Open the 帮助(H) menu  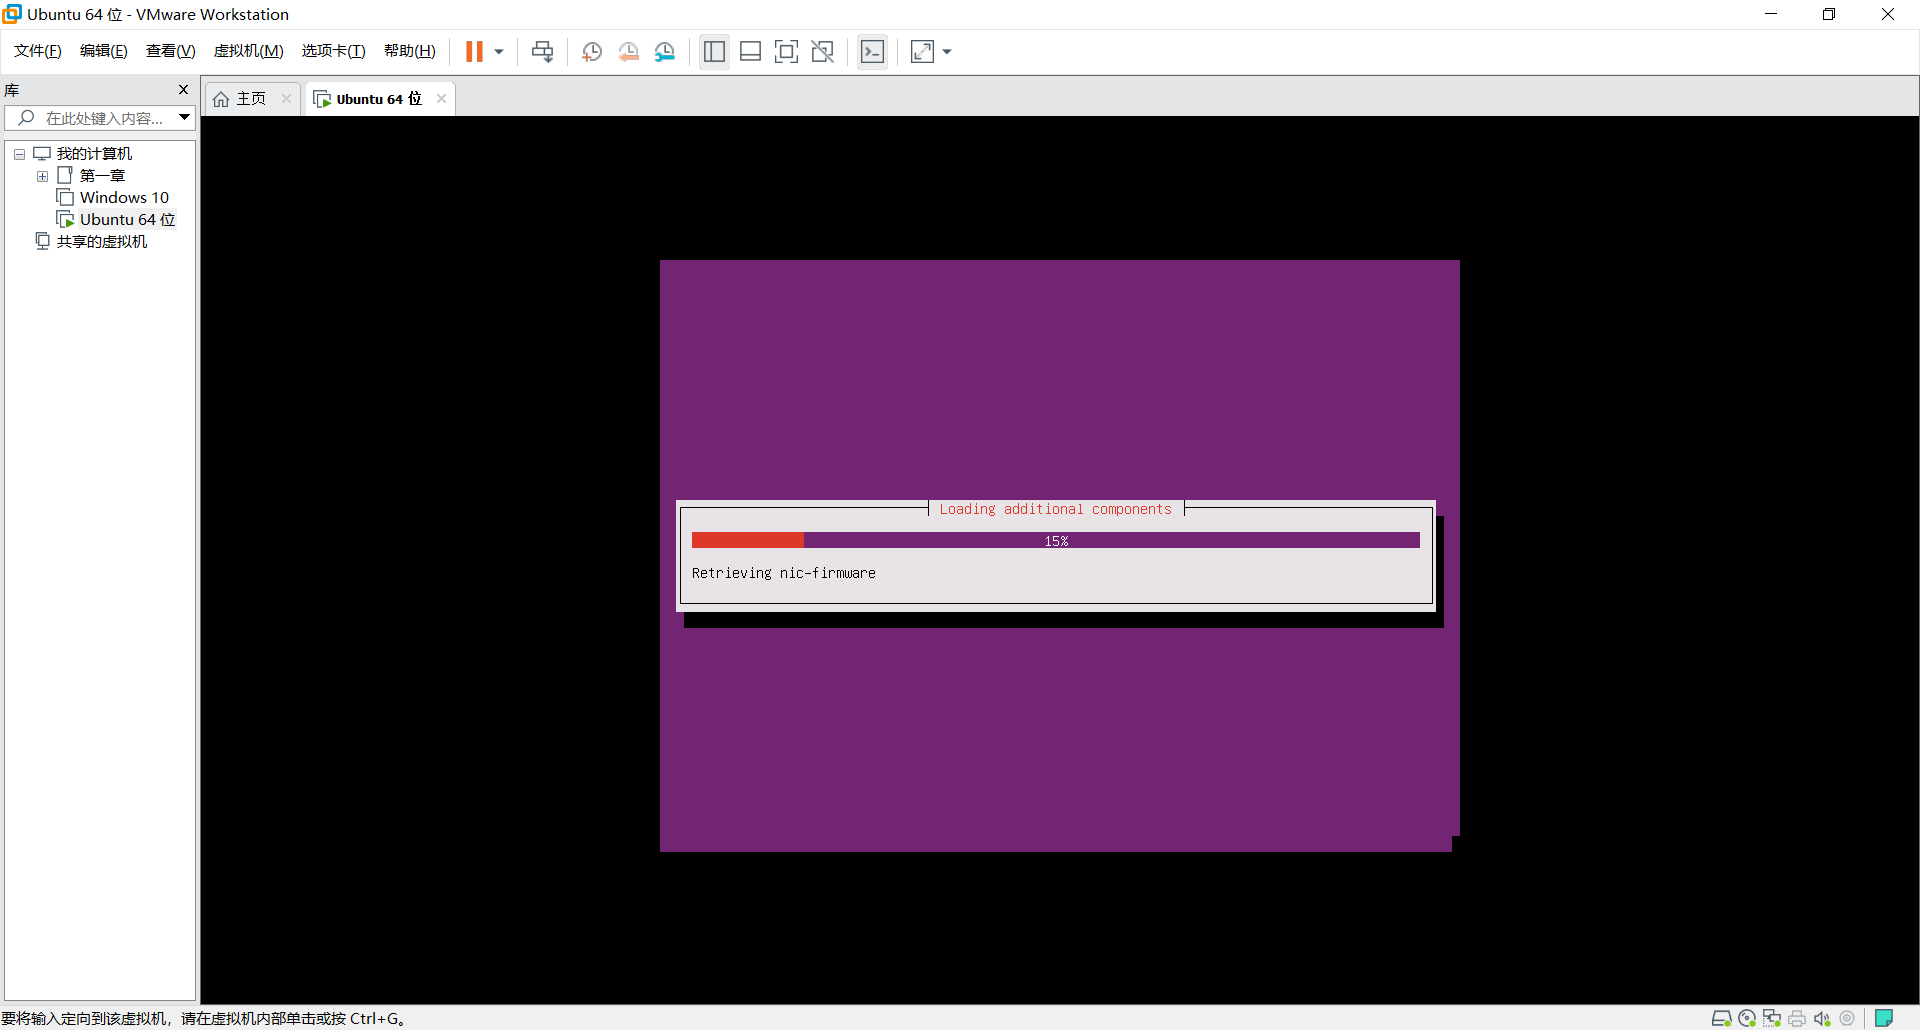410,51
